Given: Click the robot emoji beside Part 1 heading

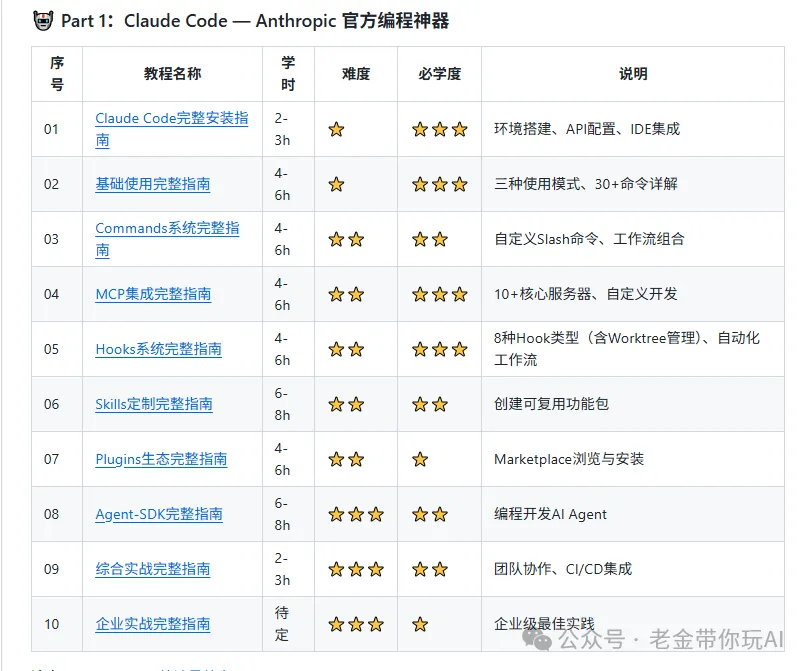Looking at the screenshot, I should [x=43, y=21].
